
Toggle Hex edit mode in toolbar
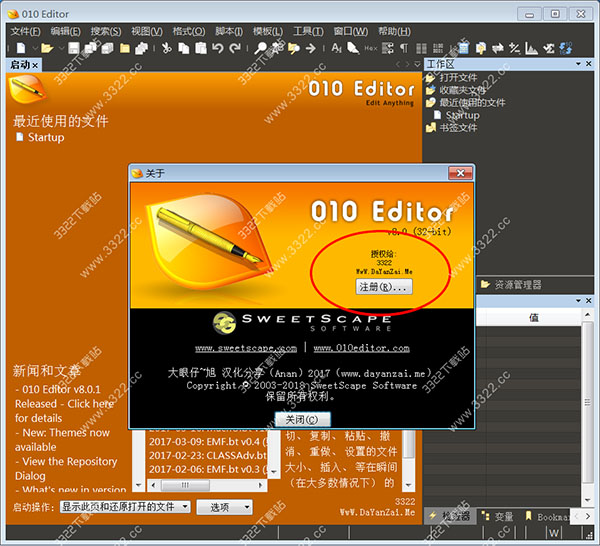[370, 48]
